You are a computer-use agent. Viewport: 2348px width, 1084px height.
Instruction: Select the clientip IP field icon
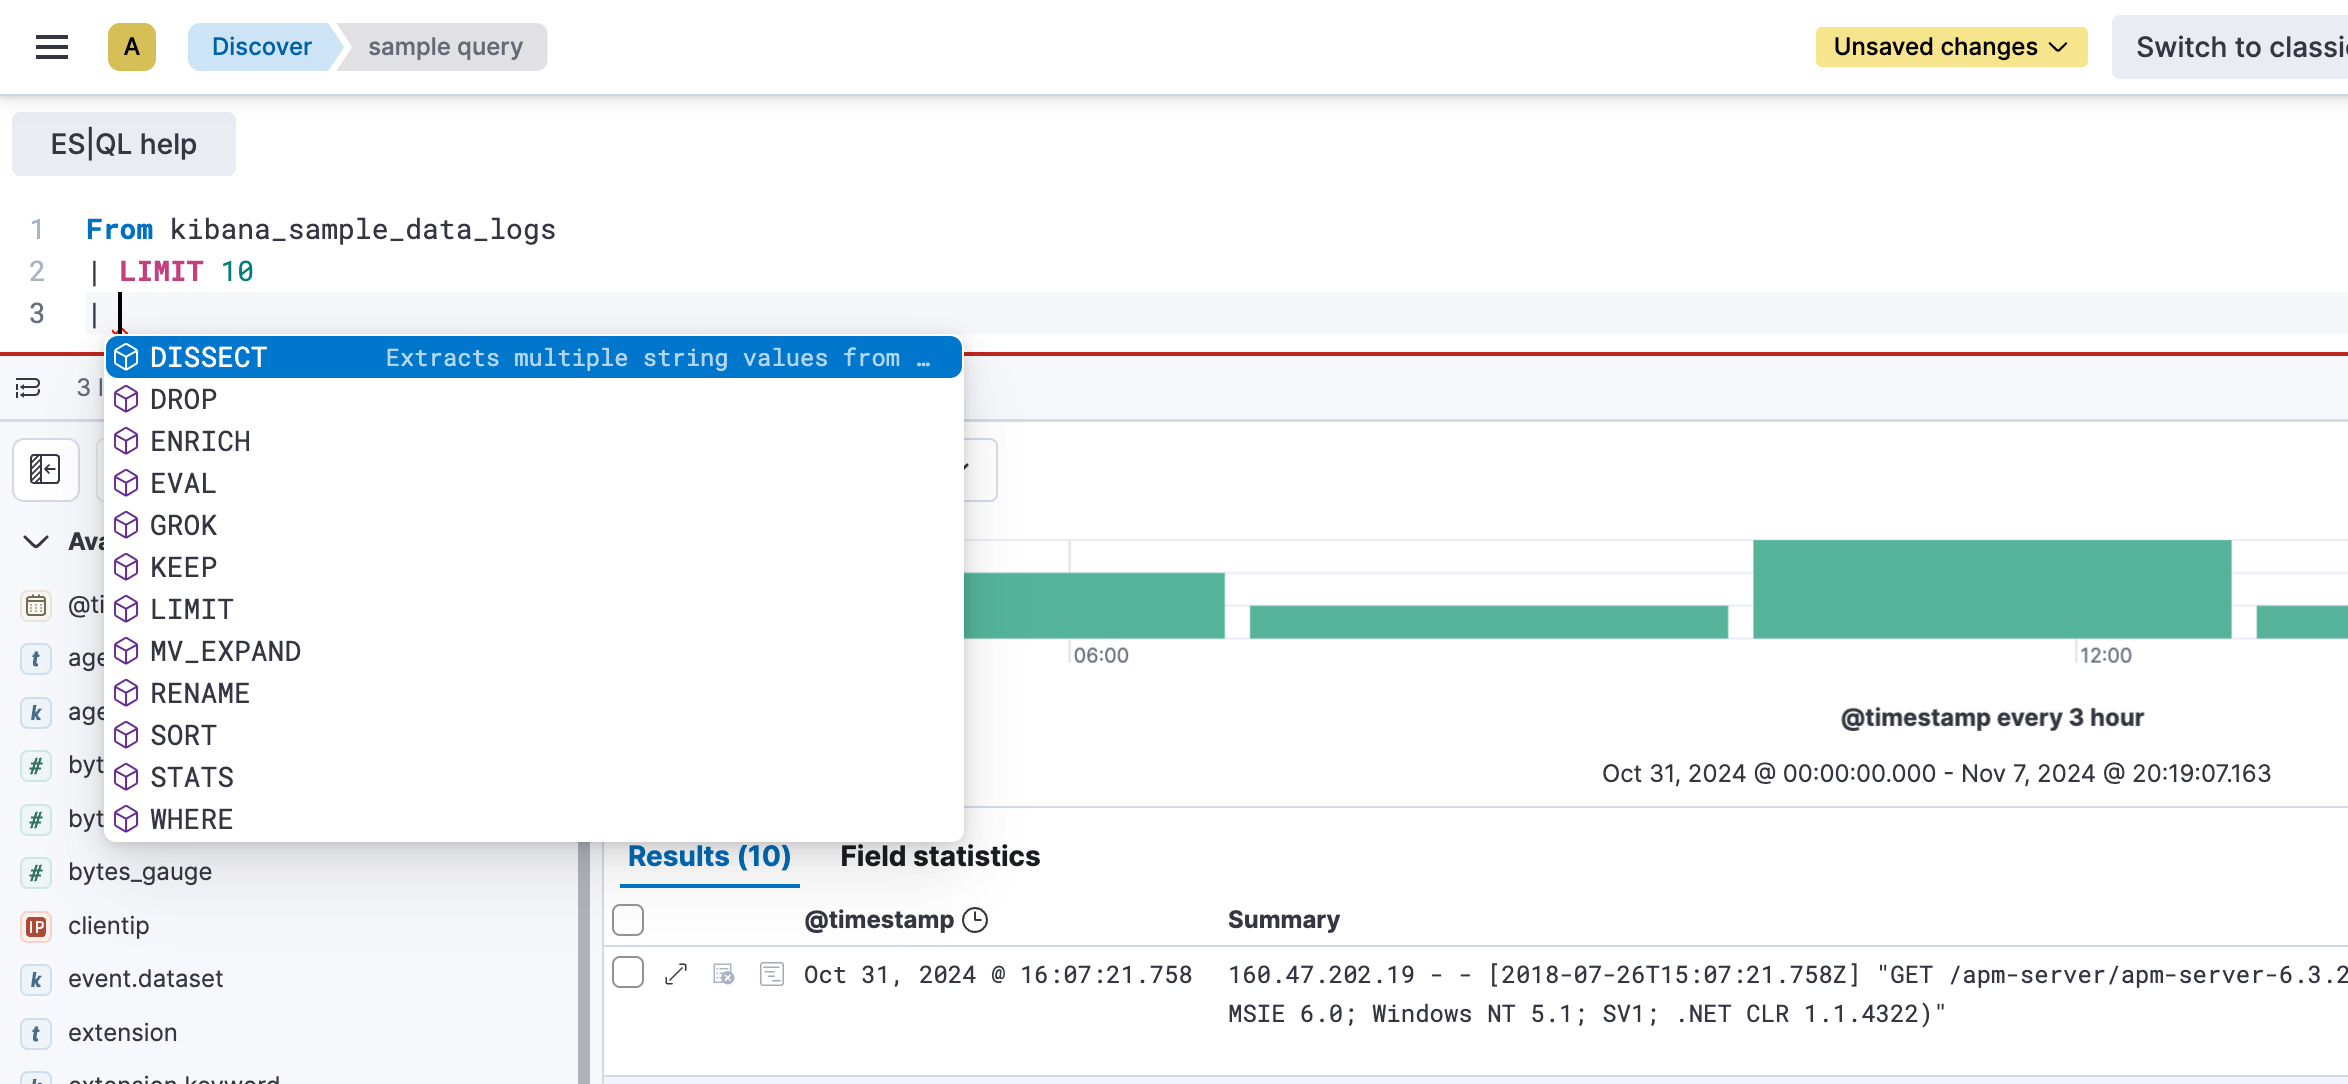35,926
